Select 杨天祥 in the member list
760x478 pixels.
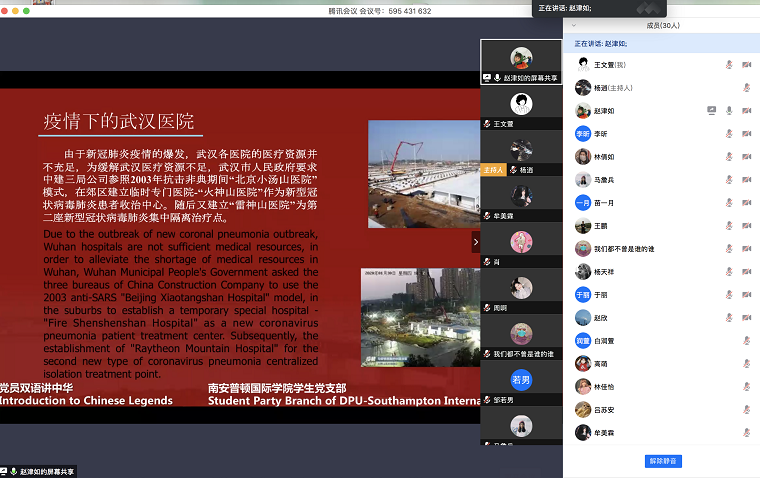click(606, 272)
